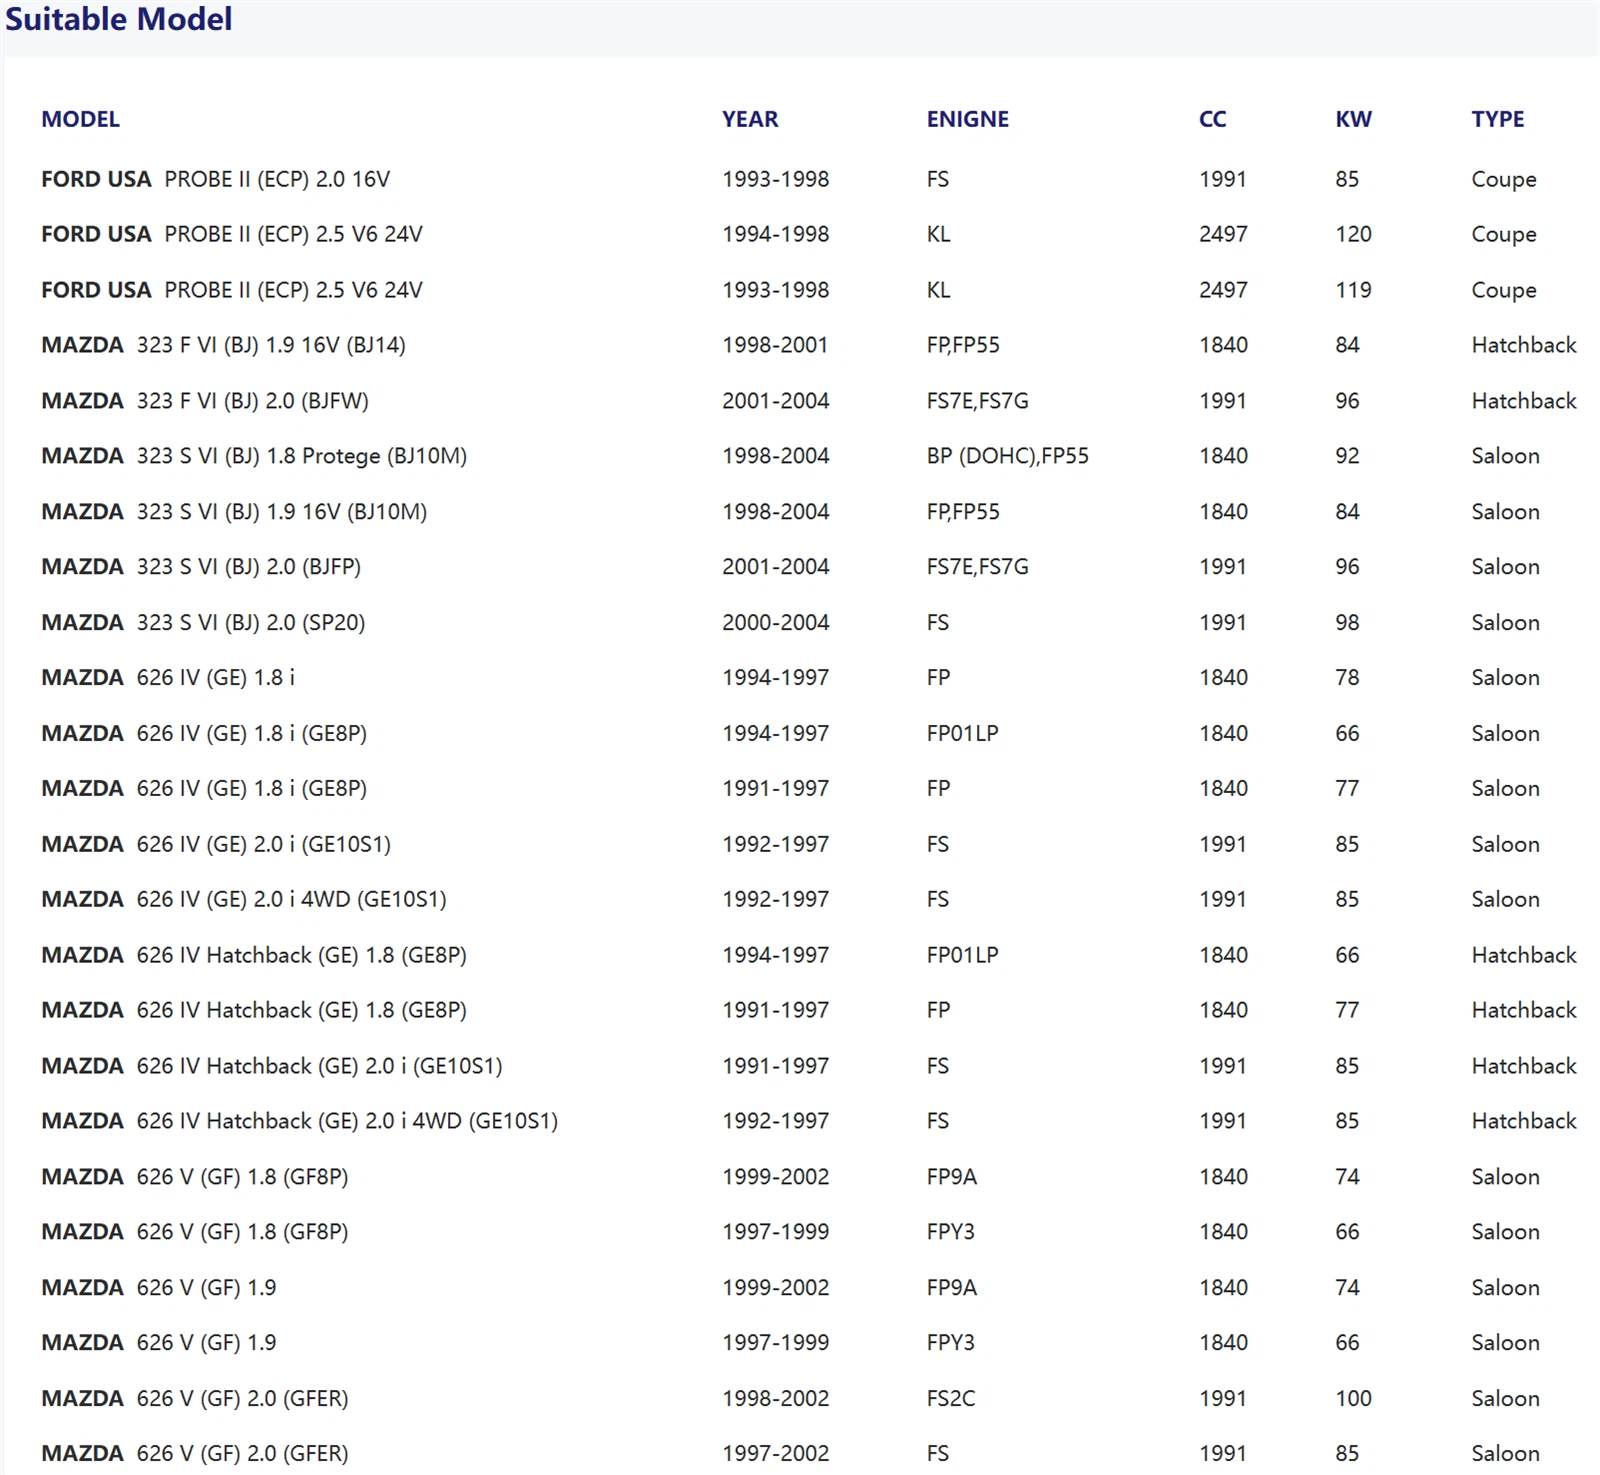Select the MODEL column header

[80, 119]
